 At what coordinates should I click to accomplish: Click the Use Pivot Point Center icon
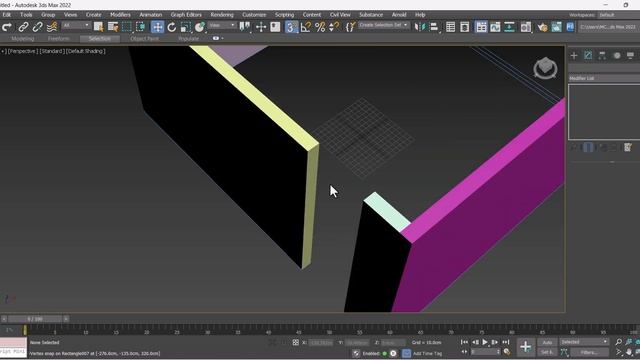click(x=245, y=27)
